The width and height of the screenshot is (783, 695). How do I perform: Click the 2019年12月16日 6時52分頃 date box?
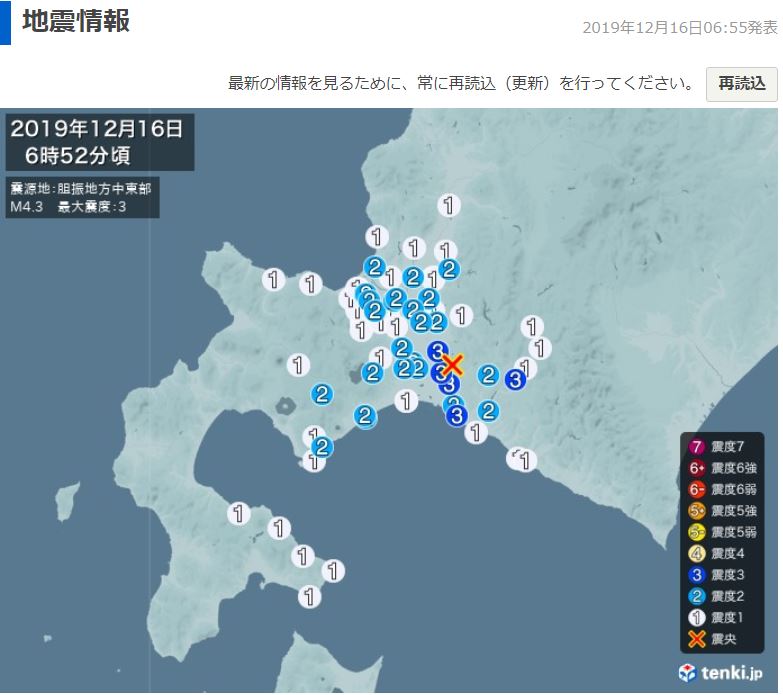(x=97, y=141)
